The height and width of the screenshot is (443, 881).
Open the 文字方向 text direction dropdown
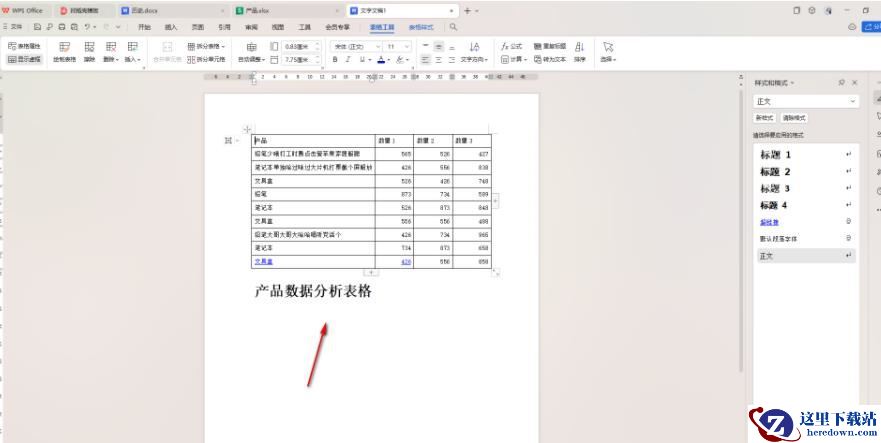[475, 60]
